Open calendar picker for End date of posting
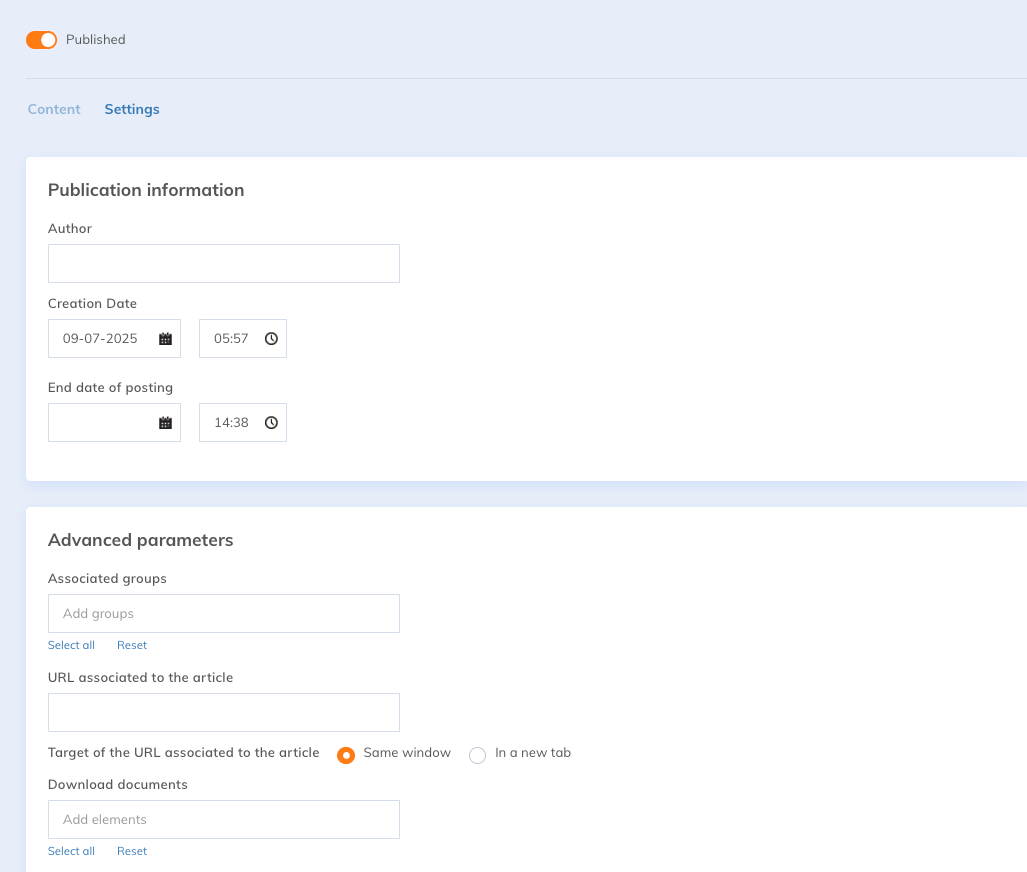 click(165, 423)
